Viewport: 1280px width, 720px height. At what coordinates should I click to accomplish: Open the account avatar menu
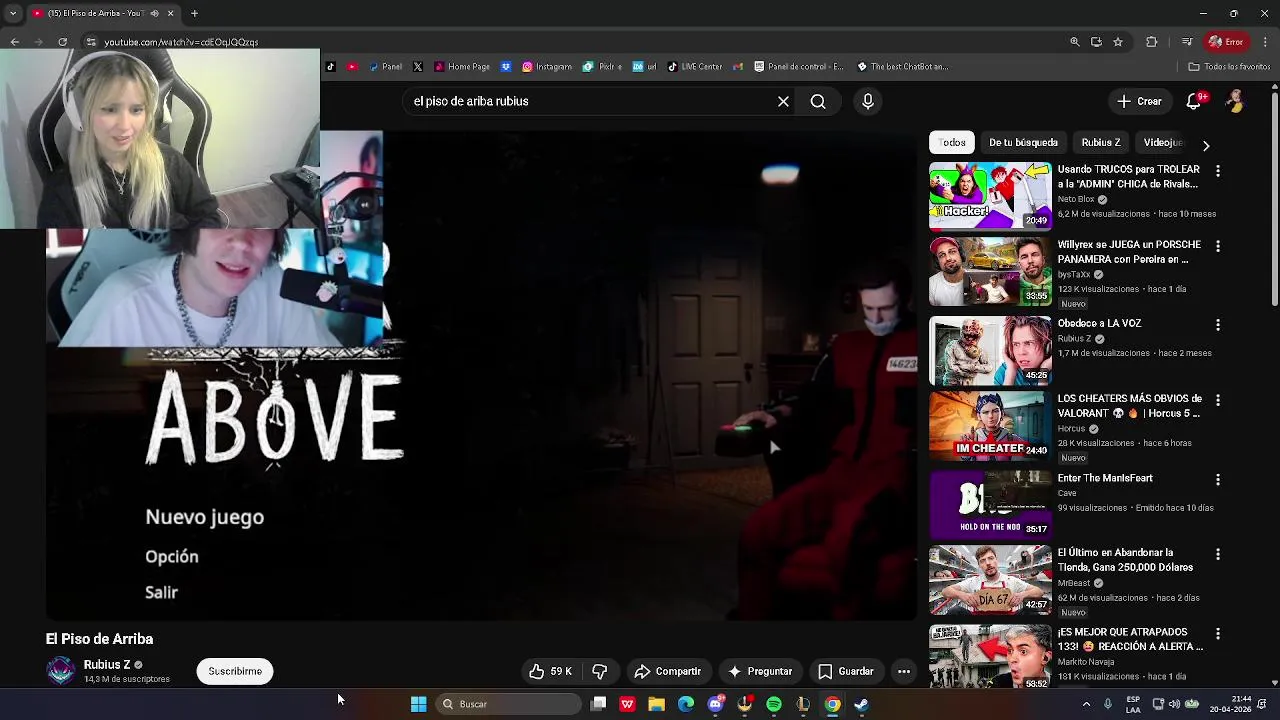click(1235, 101)
